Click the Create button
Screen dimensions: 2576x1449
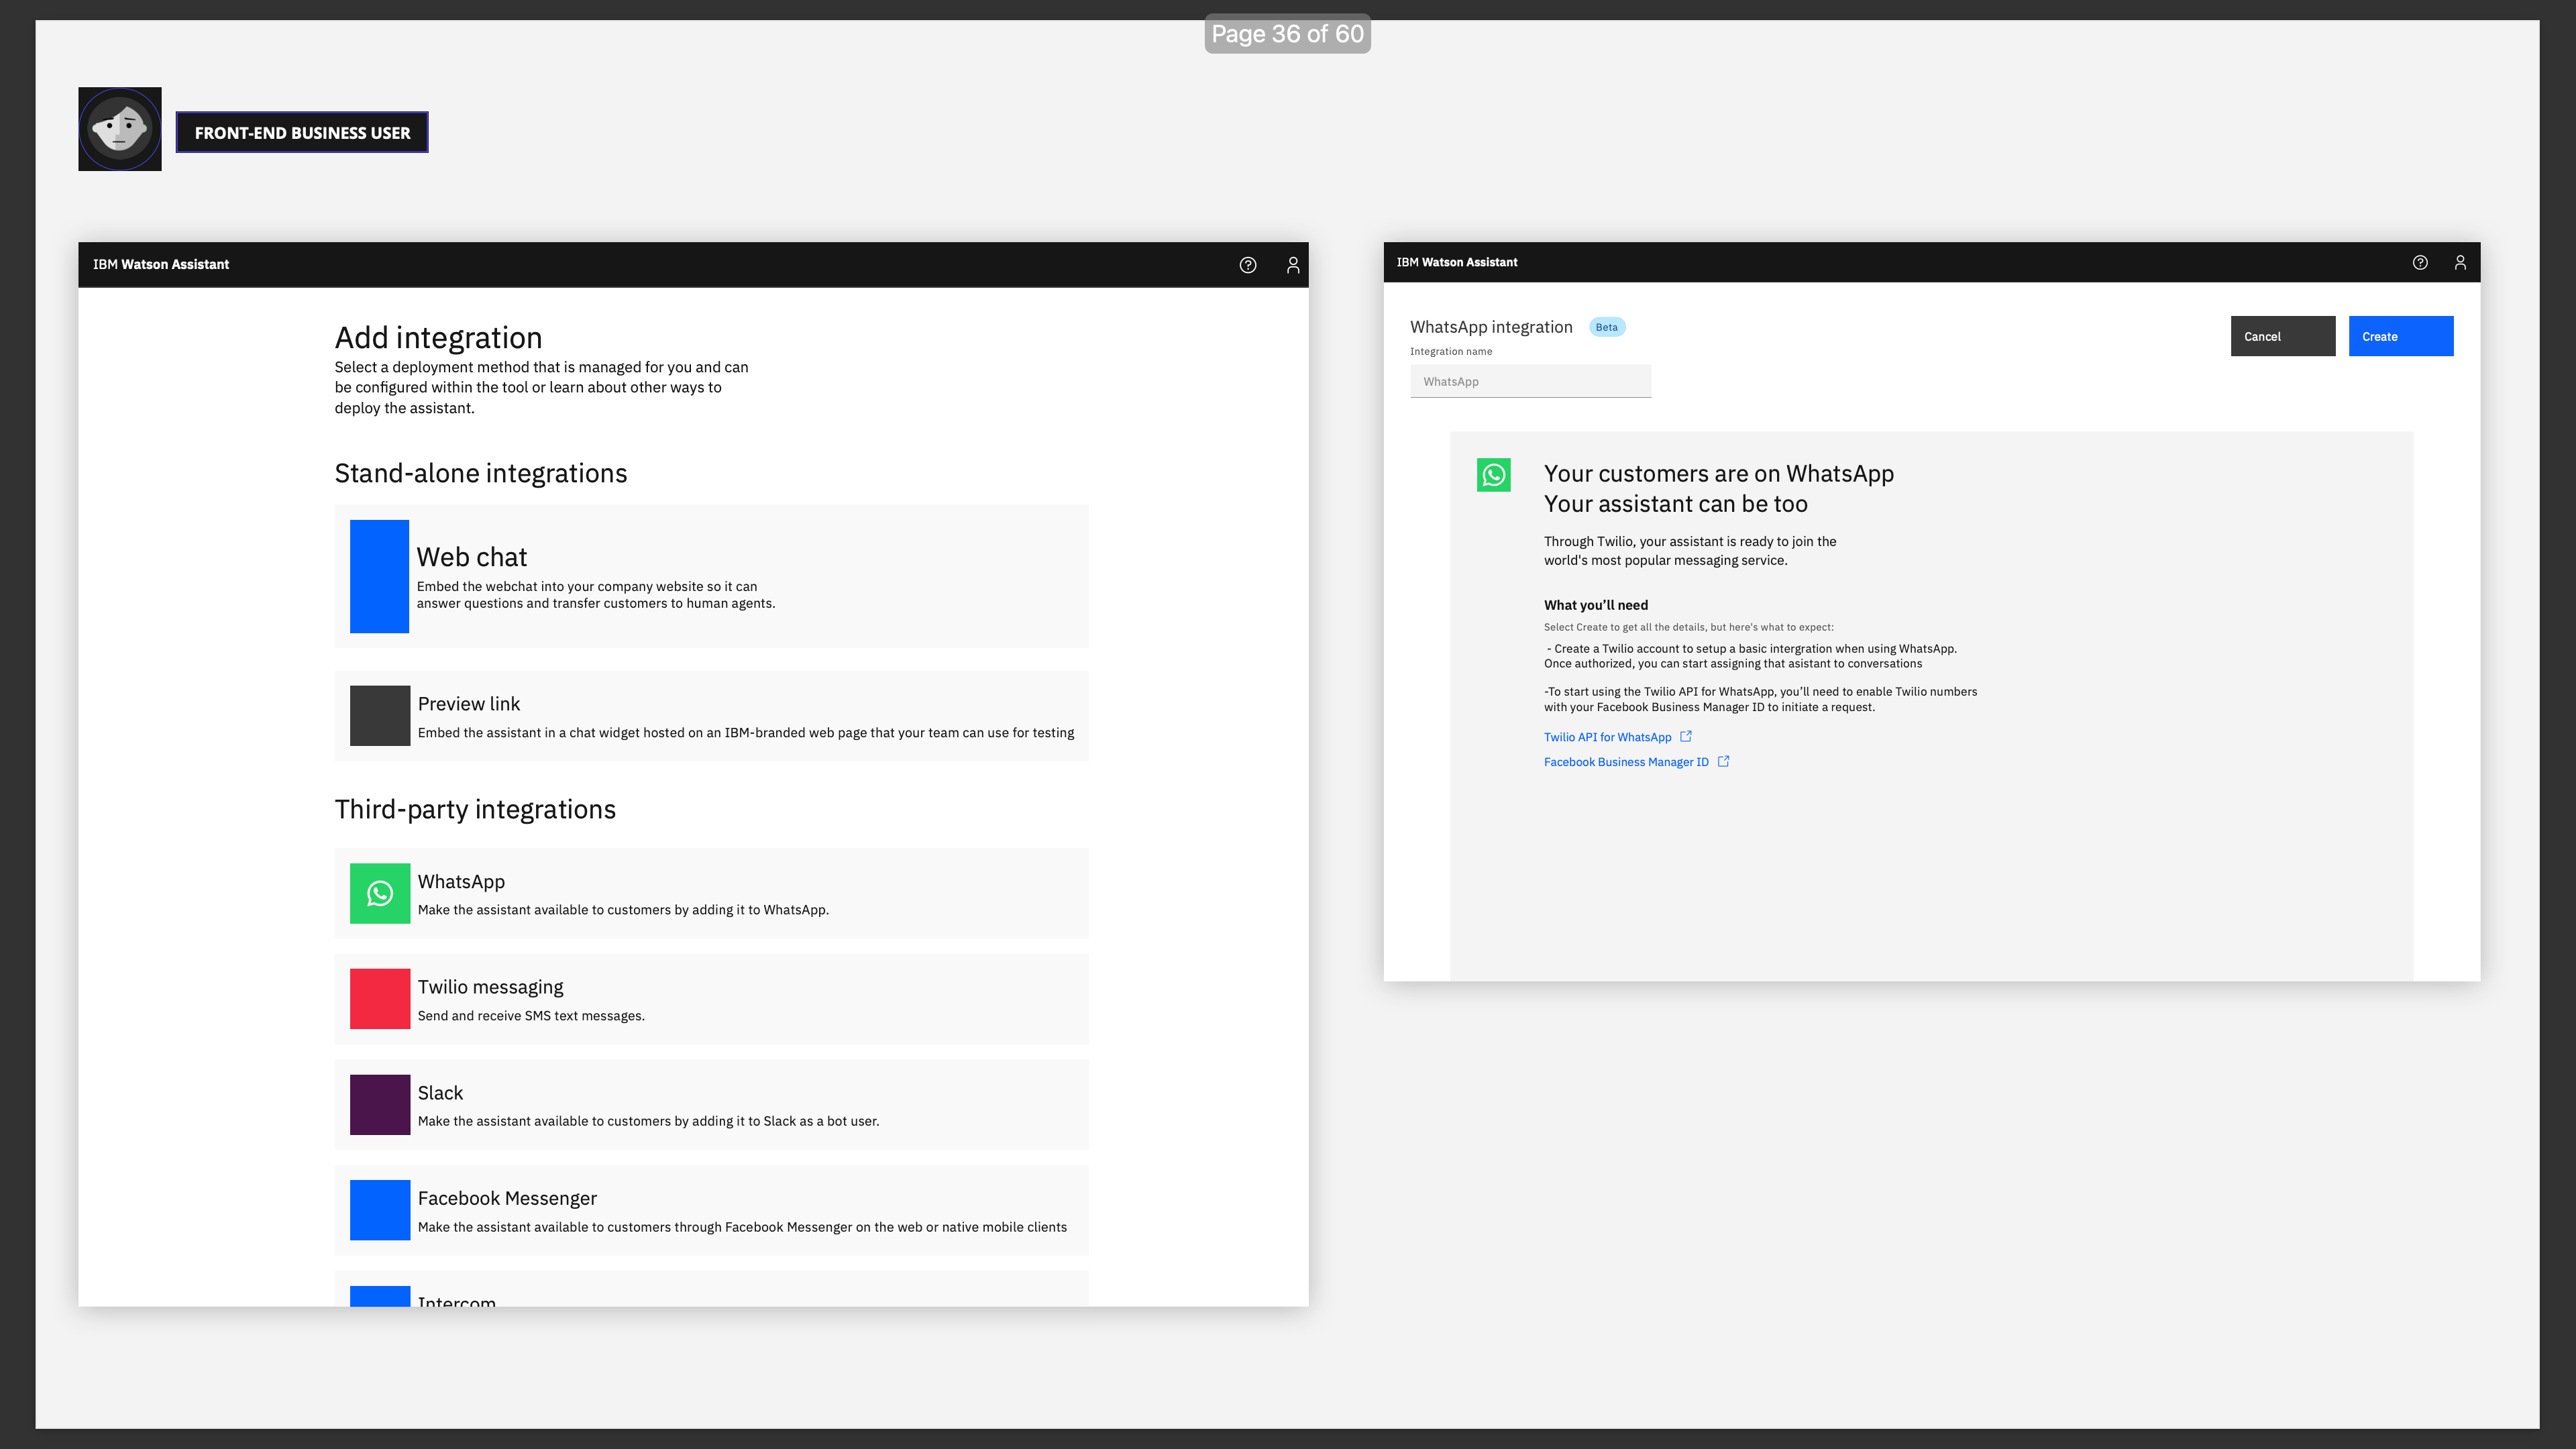[x=2401, y=336]
